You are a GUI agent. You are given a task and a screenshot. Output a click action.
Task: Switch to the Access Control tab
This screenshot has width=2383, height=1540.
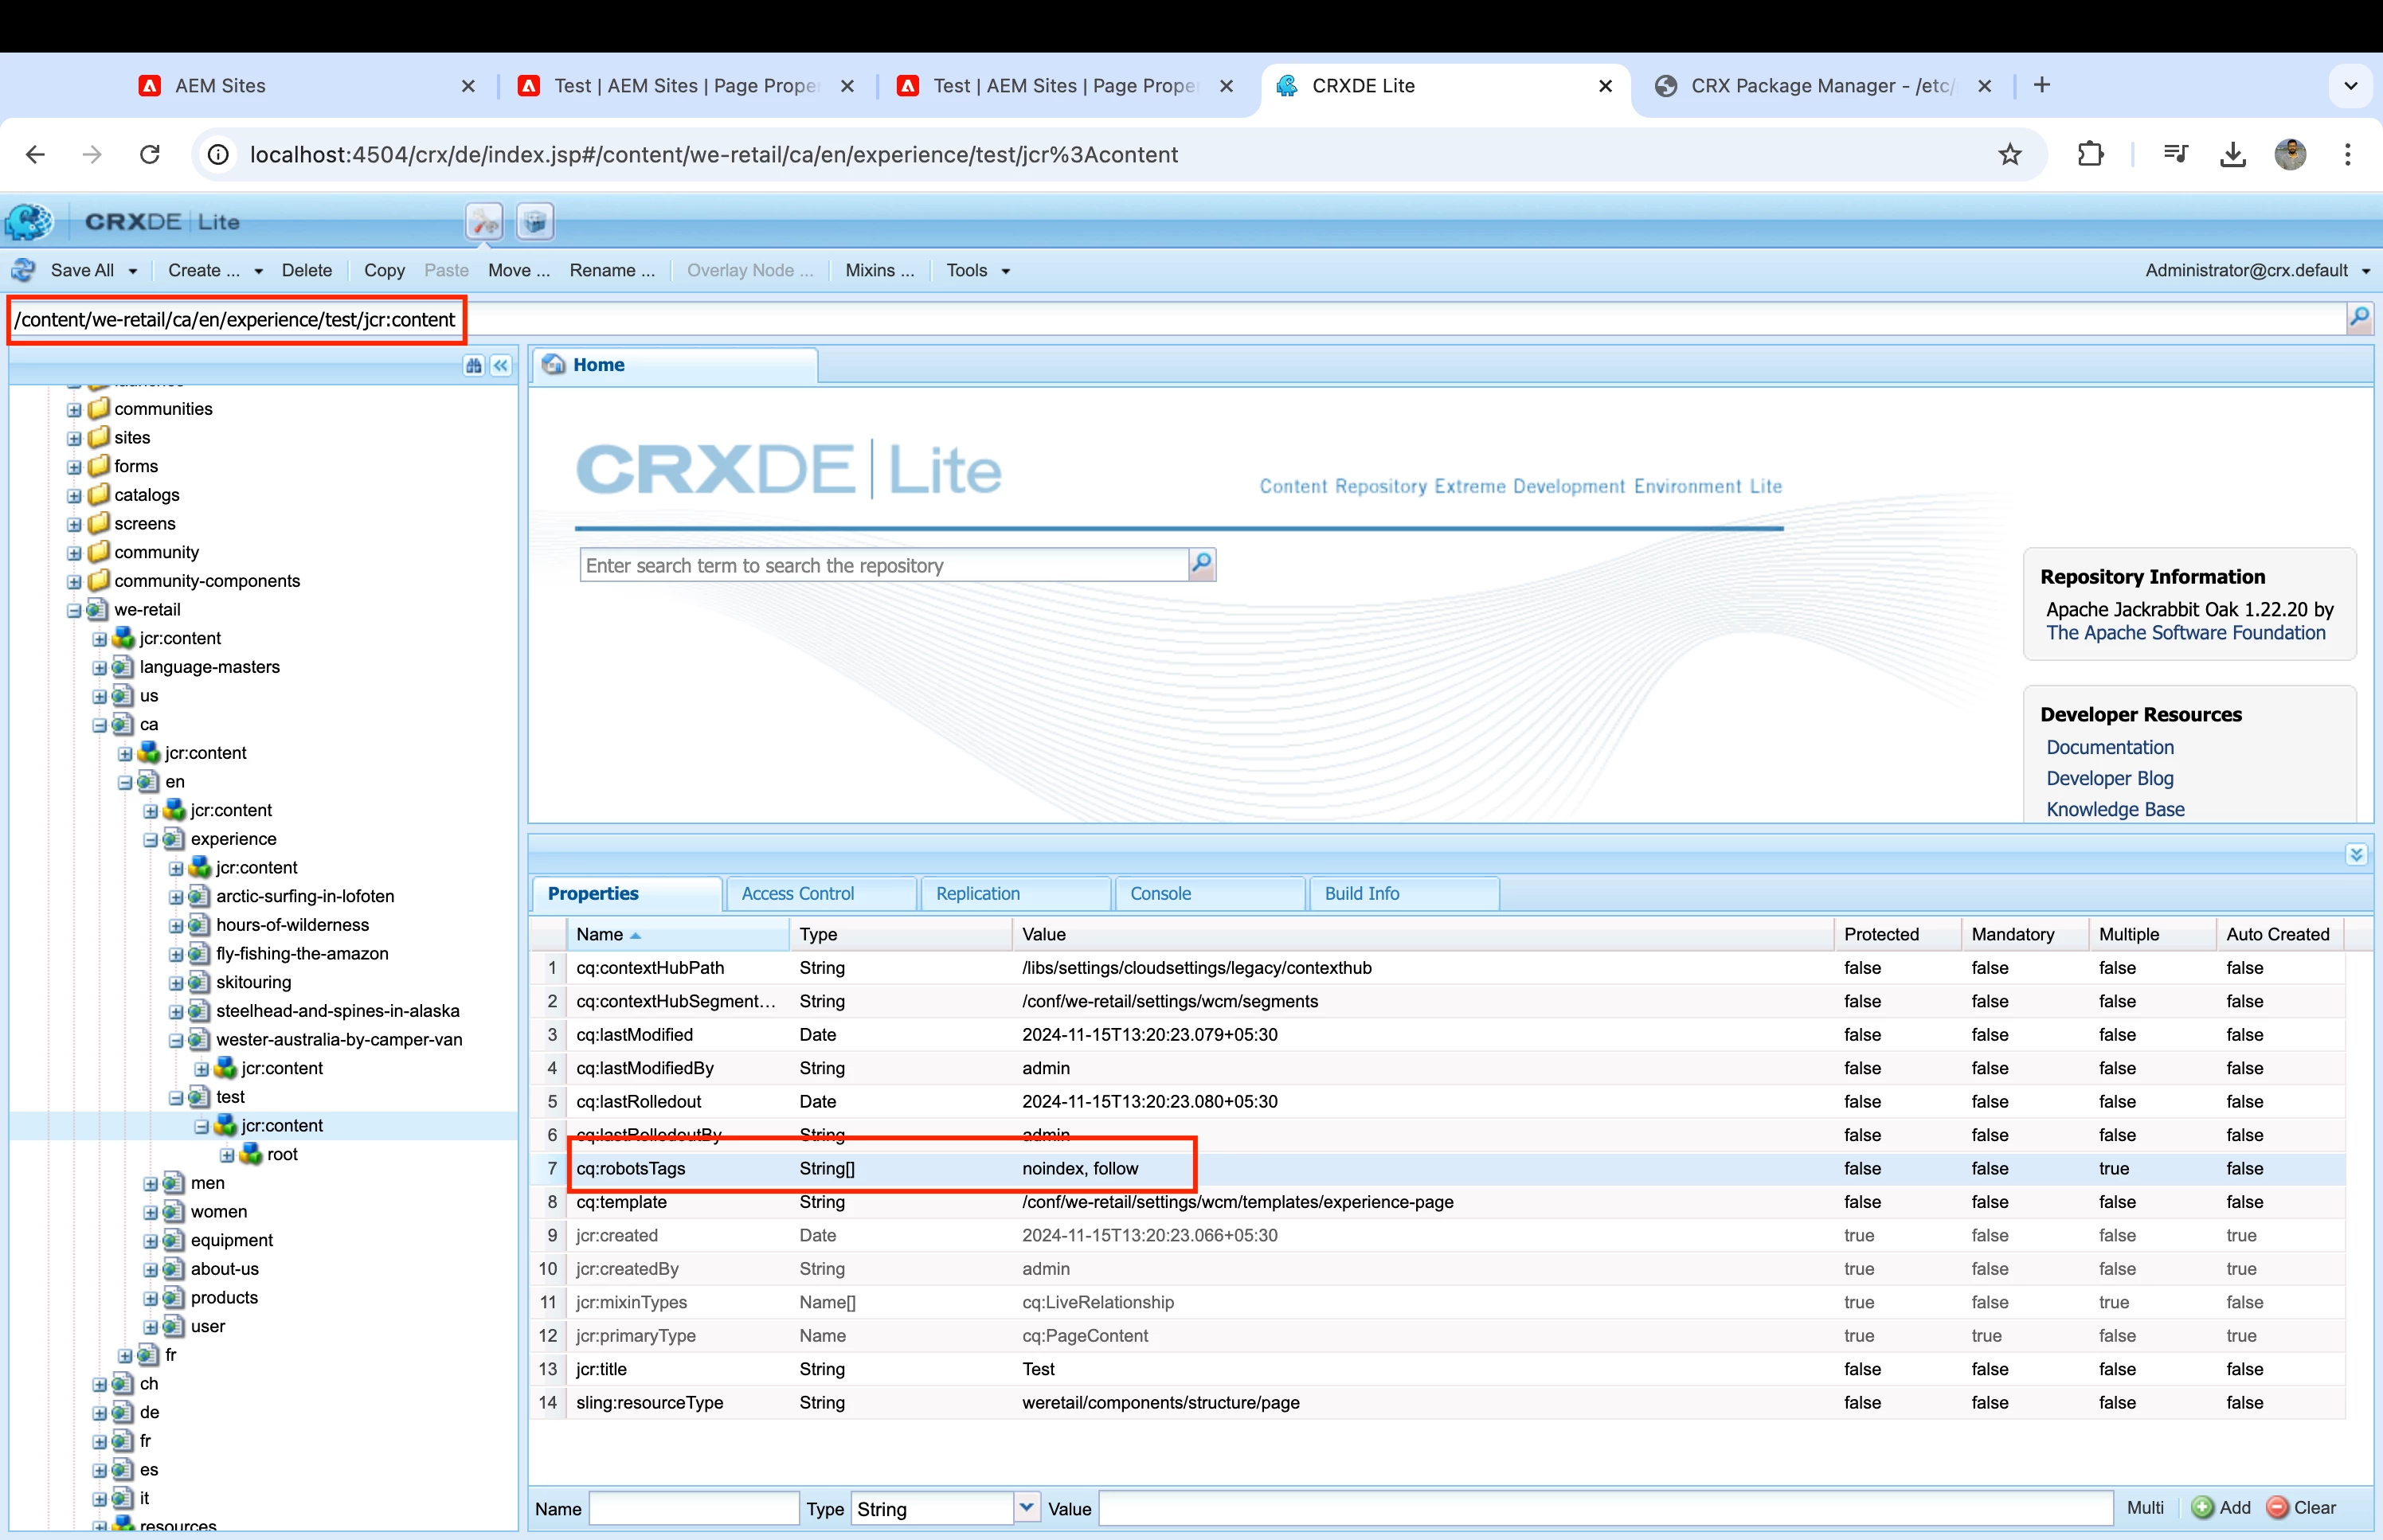click(x=797, y=893)
